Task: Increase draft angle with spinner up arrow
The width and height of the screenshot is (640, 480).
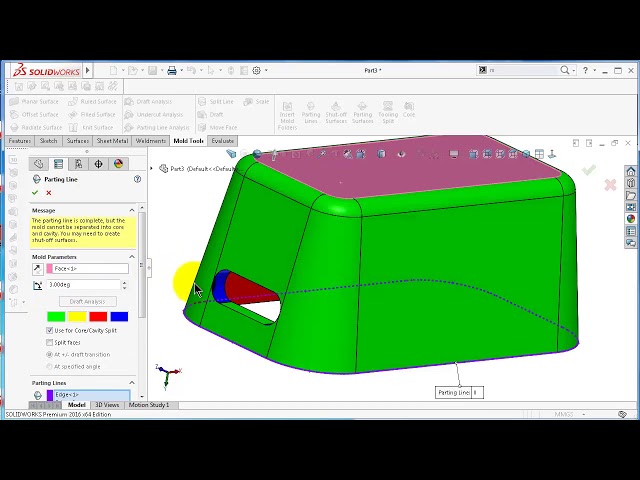Action: click(124, 282)
